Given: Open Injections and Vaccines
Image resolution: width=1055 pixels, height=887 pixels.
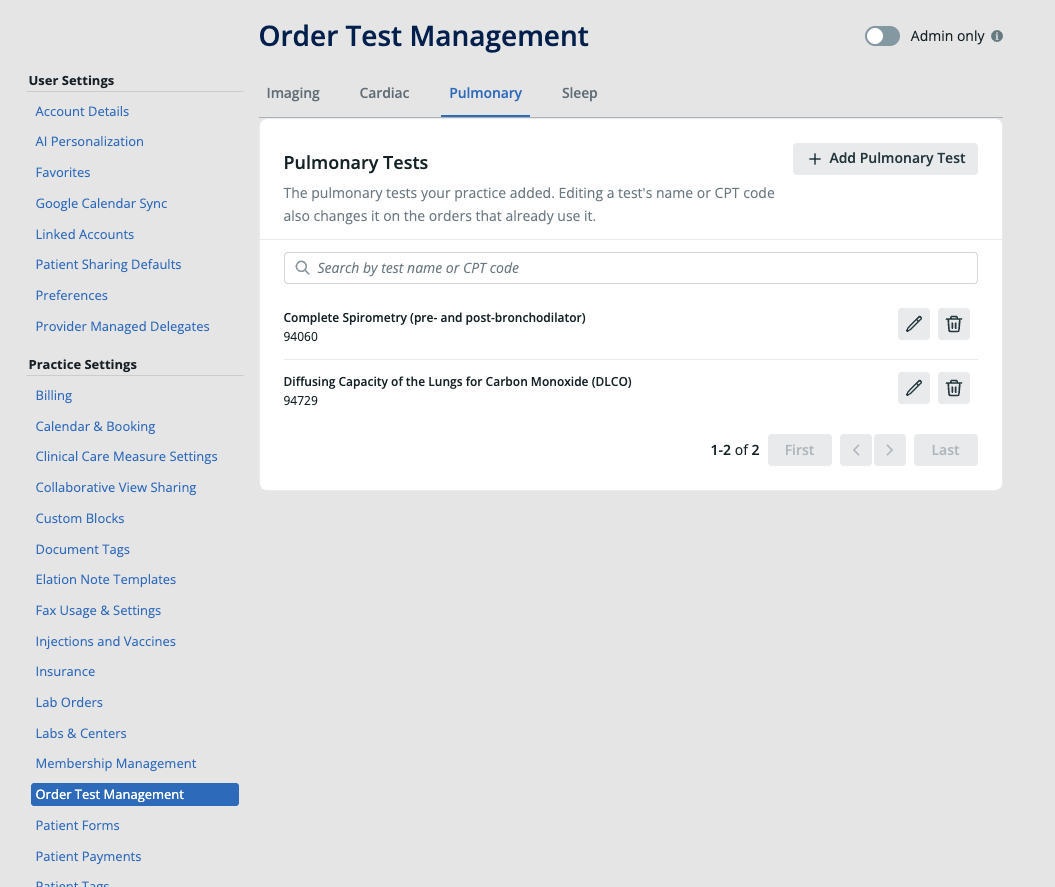Looking at the screenshot, I should pyautogui.click(x=106, y=641).
